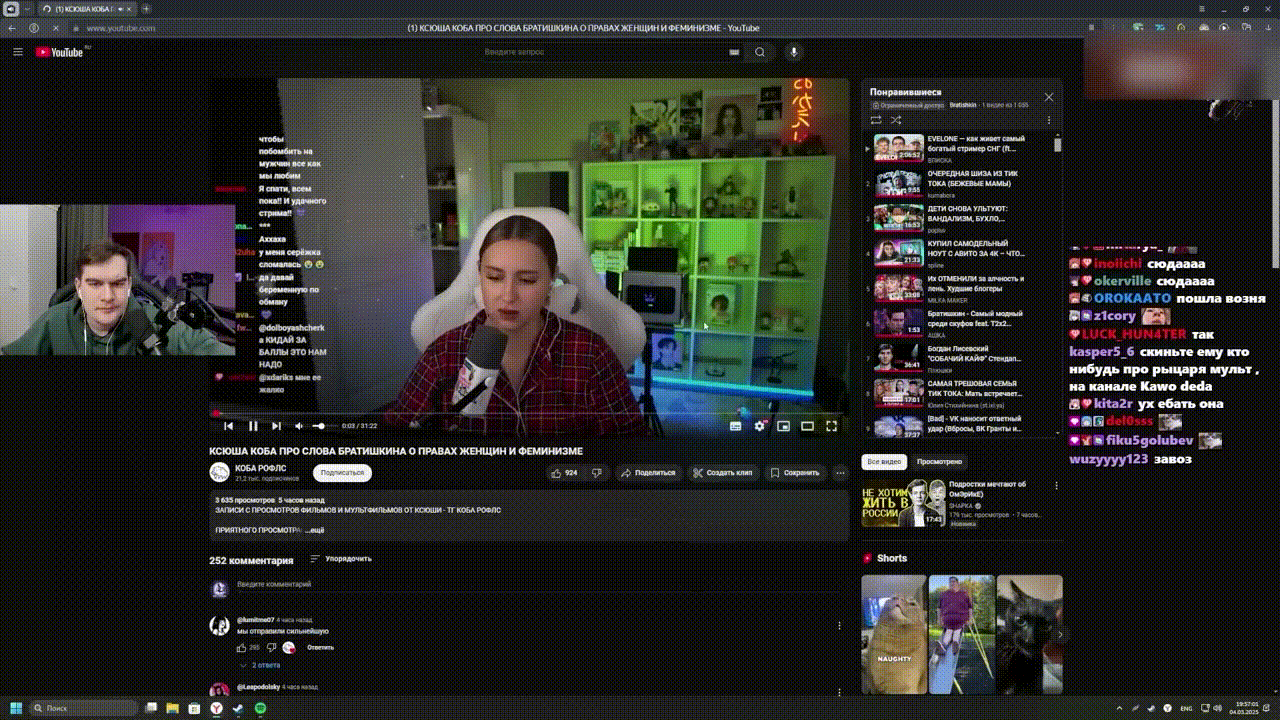The width and height of the screenshot is (1280, 720).
Task: Save video with Сохранить button
Action: (795, 473)
